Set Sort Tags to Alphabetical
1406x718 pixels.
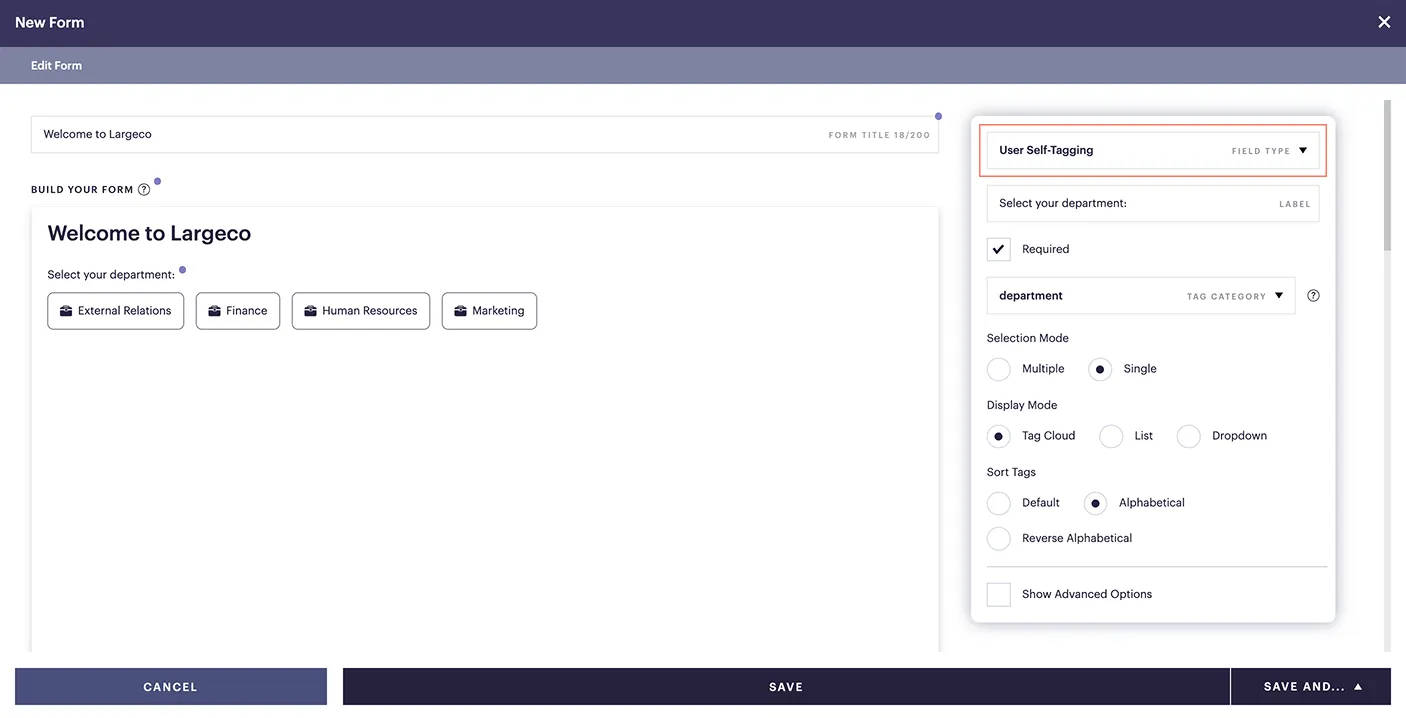(1096, 503)
